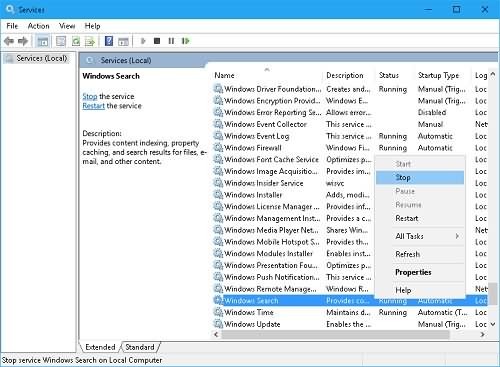Click the Stop the service link
Viewport: 500px width, 367px height.
pyautogui.click(x=90, y=96)
